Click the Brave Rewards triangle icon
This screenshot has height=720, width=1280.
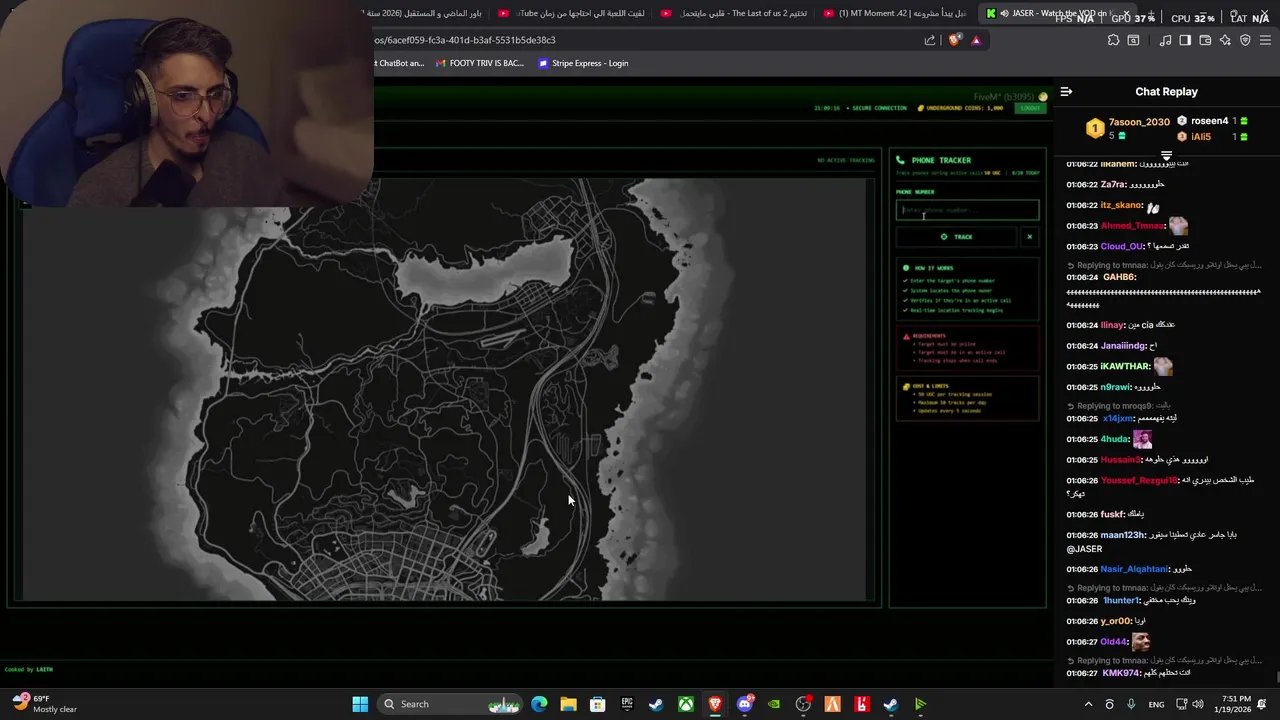976,40
